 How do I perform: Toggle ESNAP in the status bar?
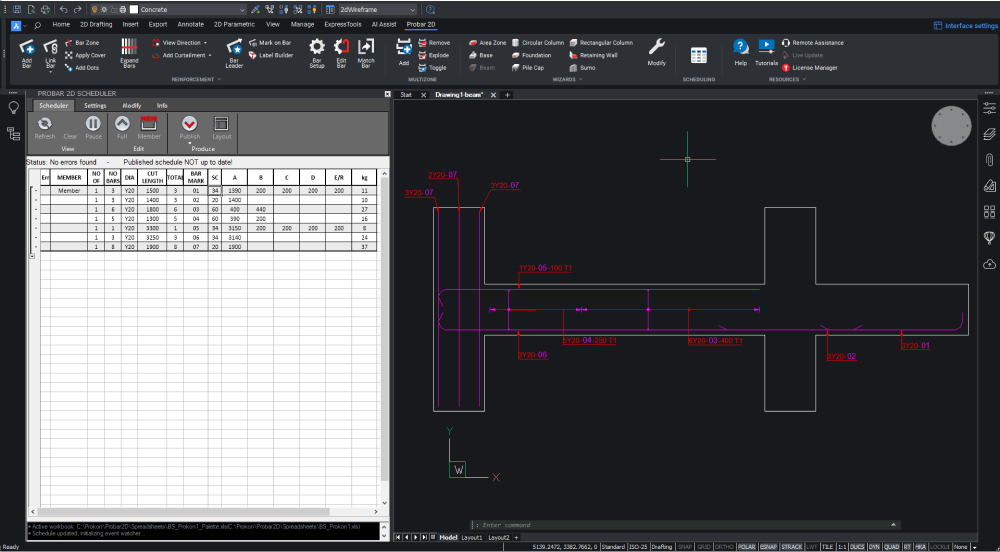coord(768,547)
